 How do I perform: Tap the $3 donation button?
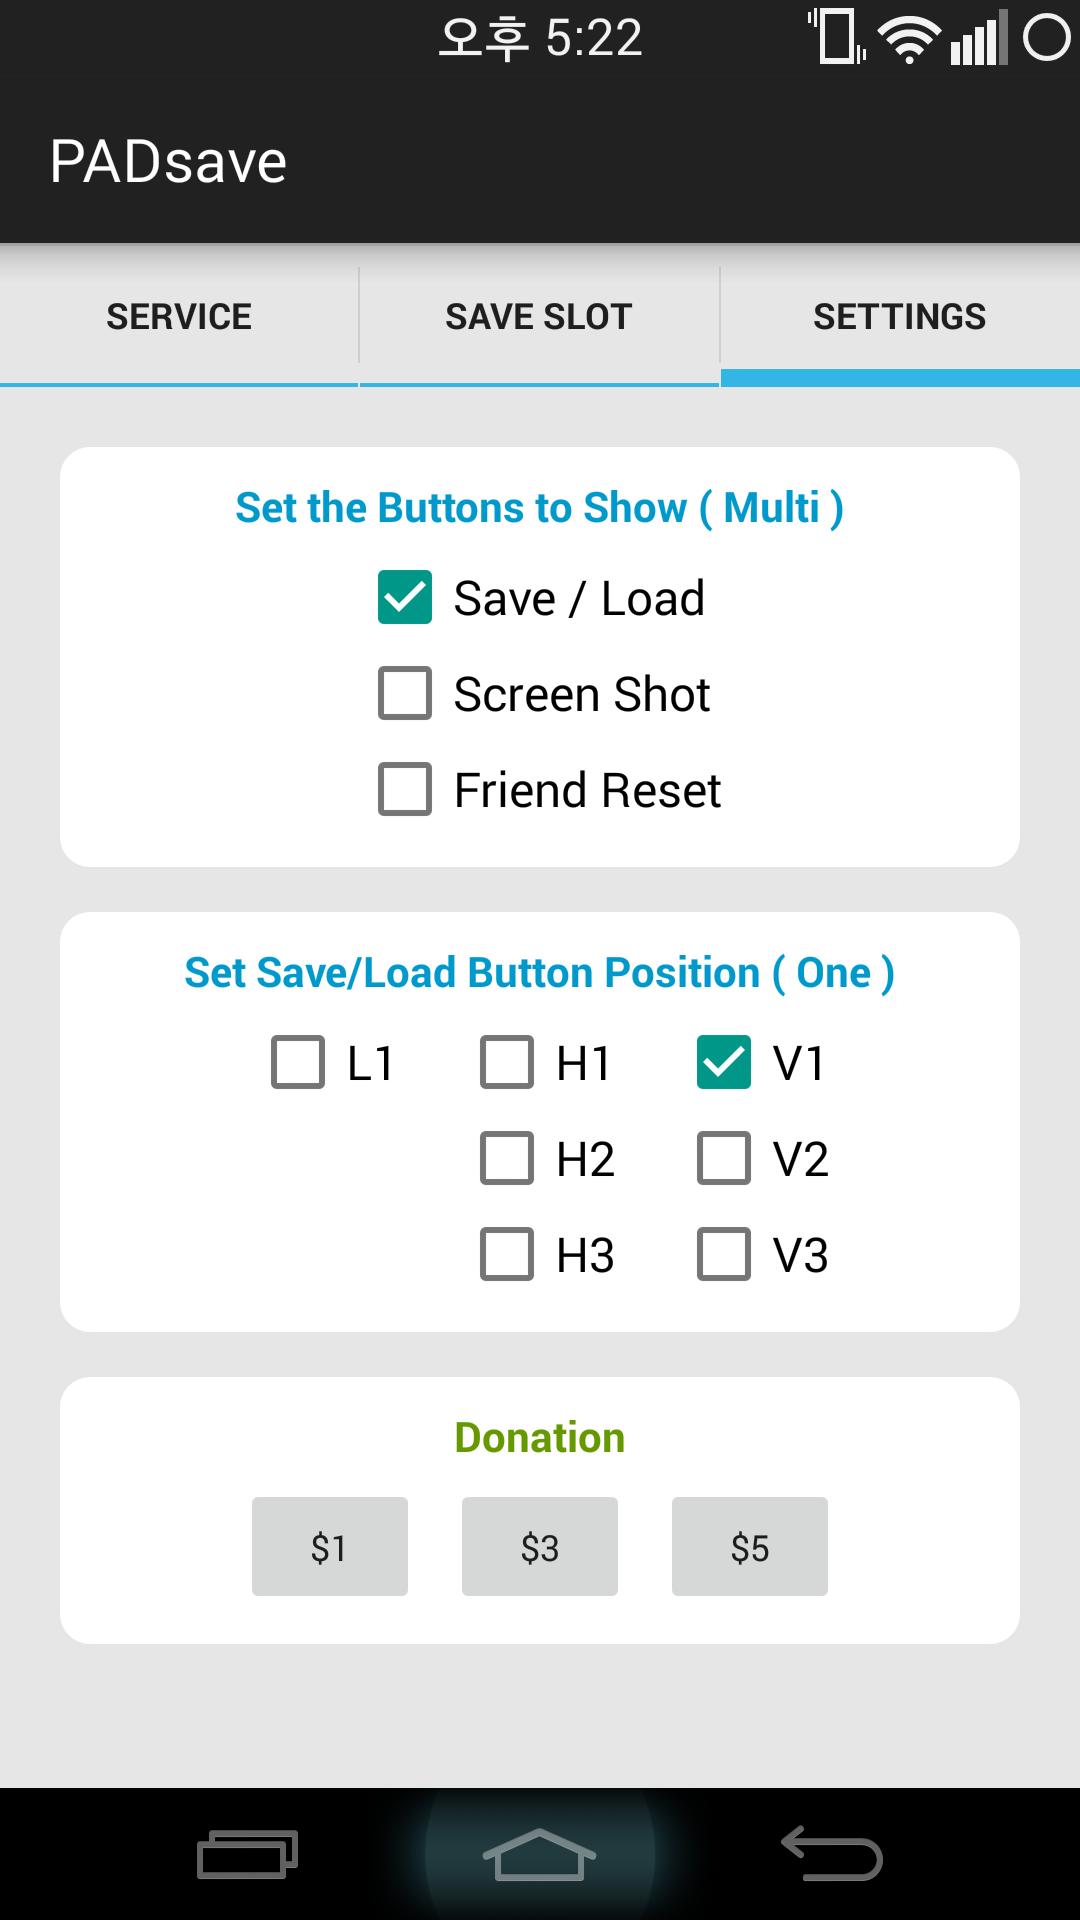click(540, 1546)
